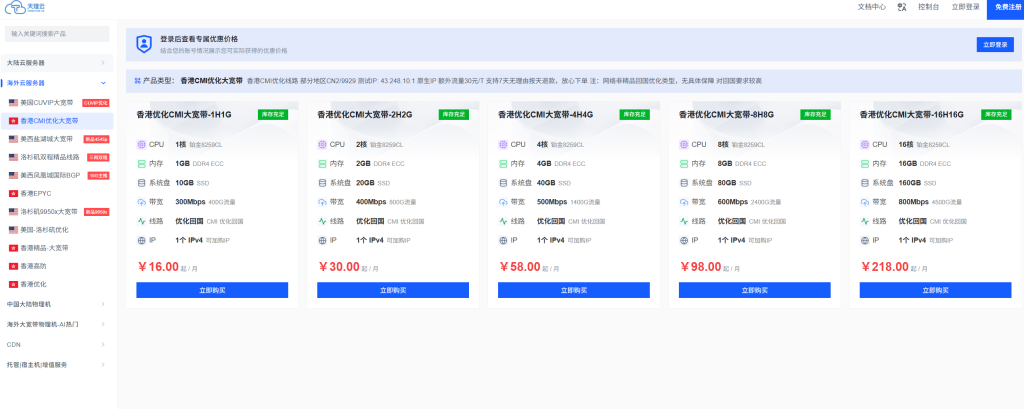The image size is (1024, 409).
Task: Click the 天猫云 logo in the header
Action: pos(25,7)
